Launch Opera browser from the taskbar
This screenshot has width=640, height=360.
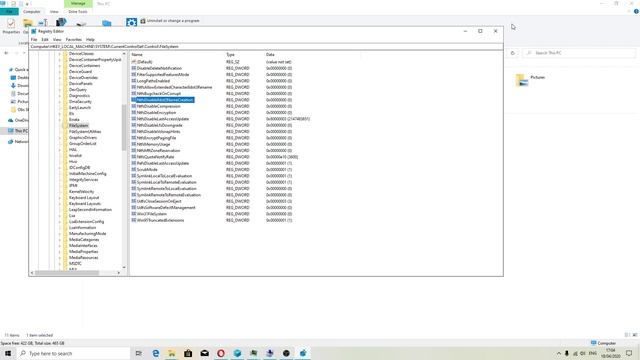[x=221, y=353]
